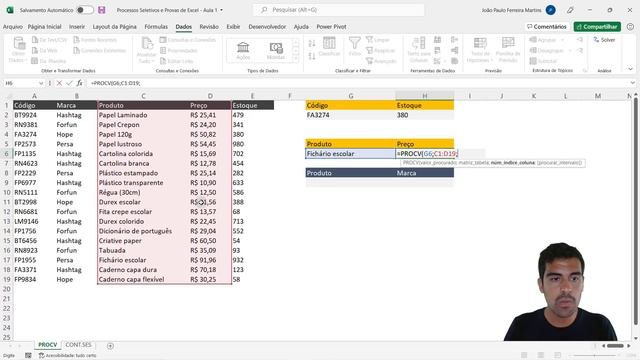Expand the formula bar chevron

[632, 83]
